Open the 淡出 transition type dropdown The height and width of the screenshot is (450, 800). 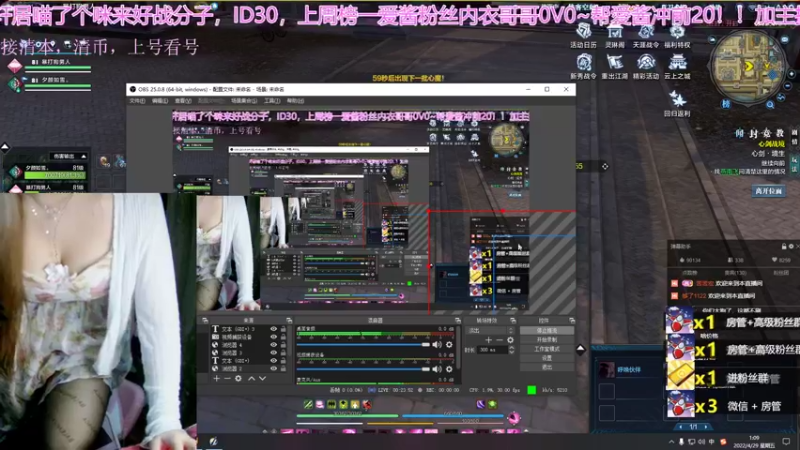pyautogui.click(x=491, y=331)
